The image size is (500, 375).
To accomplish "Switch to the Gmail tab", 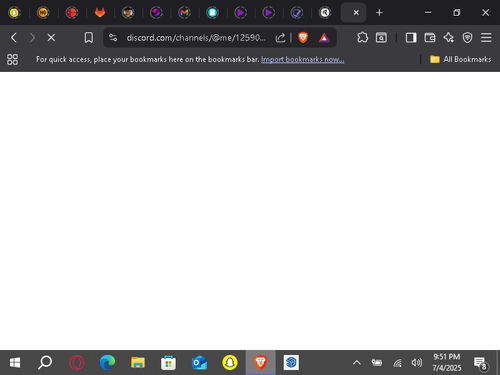I will click(x=184, y=13).
